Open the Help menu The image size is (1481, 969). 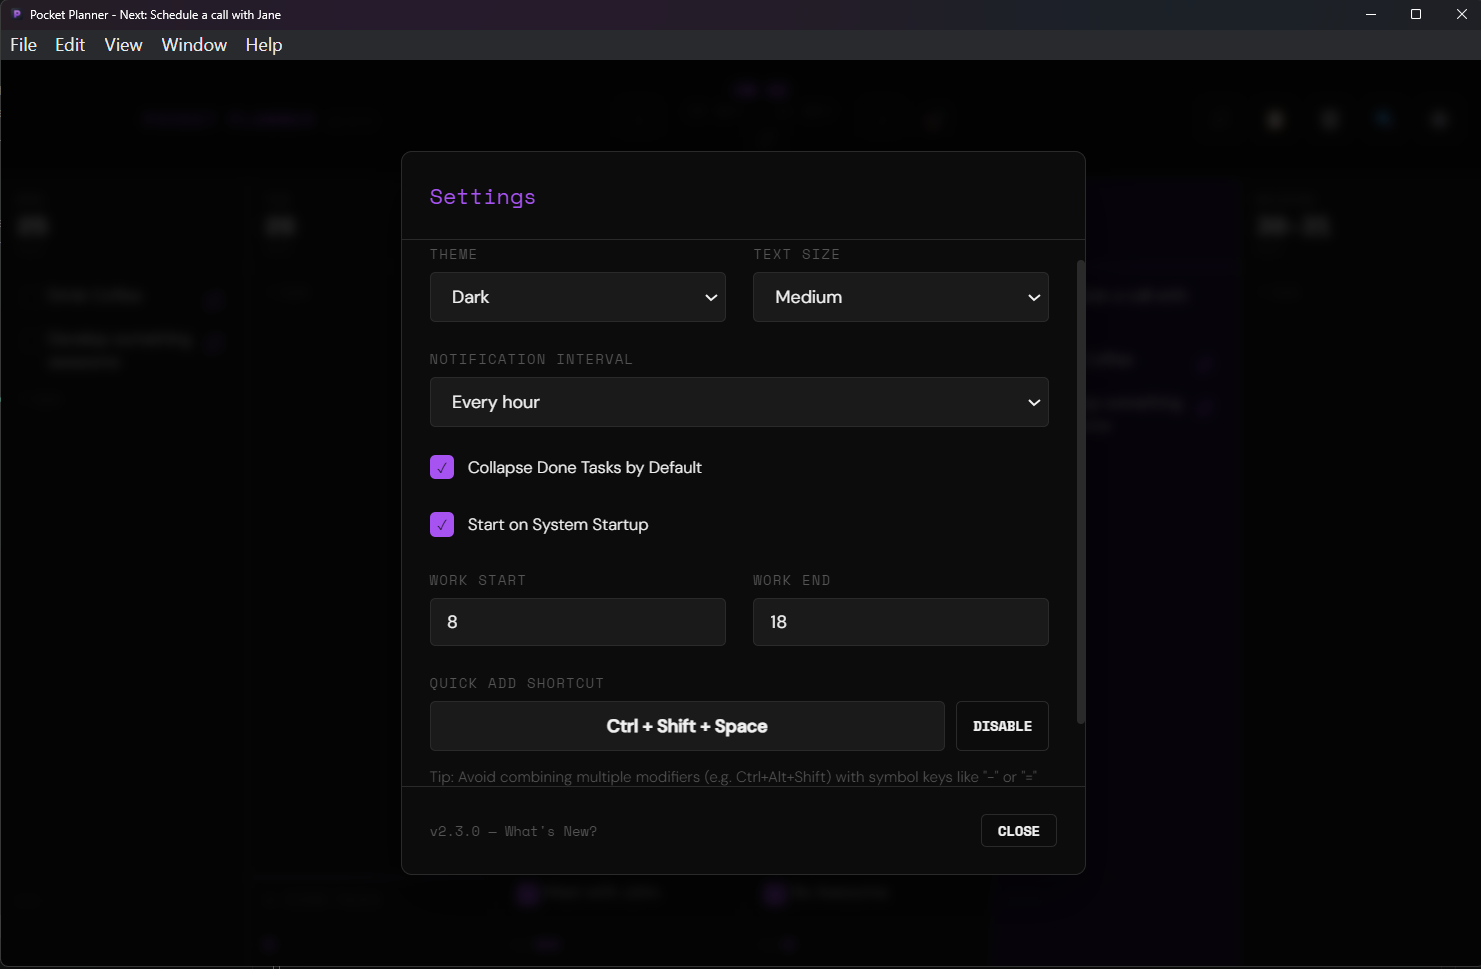coord(264,45)
